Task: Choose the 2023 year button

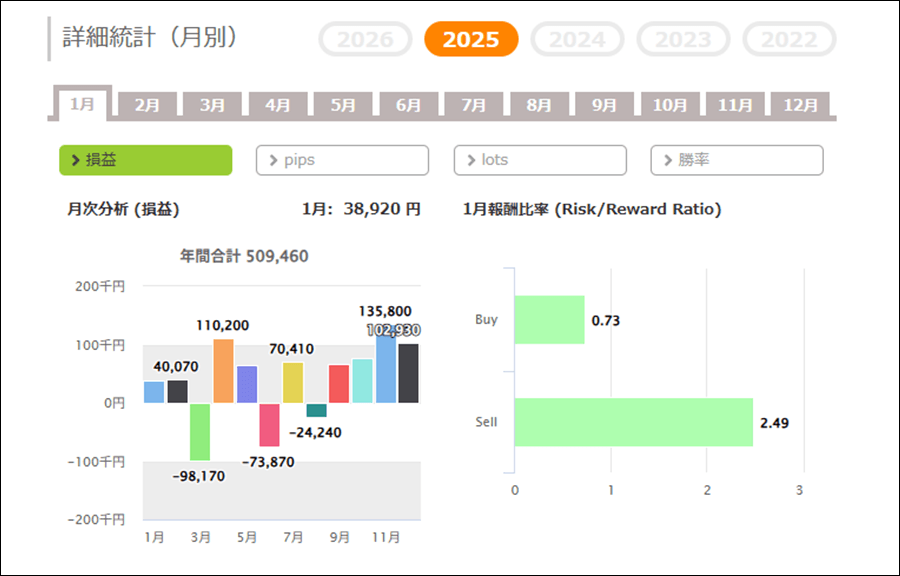Action: pyautogui.click(x=683, y=40)
